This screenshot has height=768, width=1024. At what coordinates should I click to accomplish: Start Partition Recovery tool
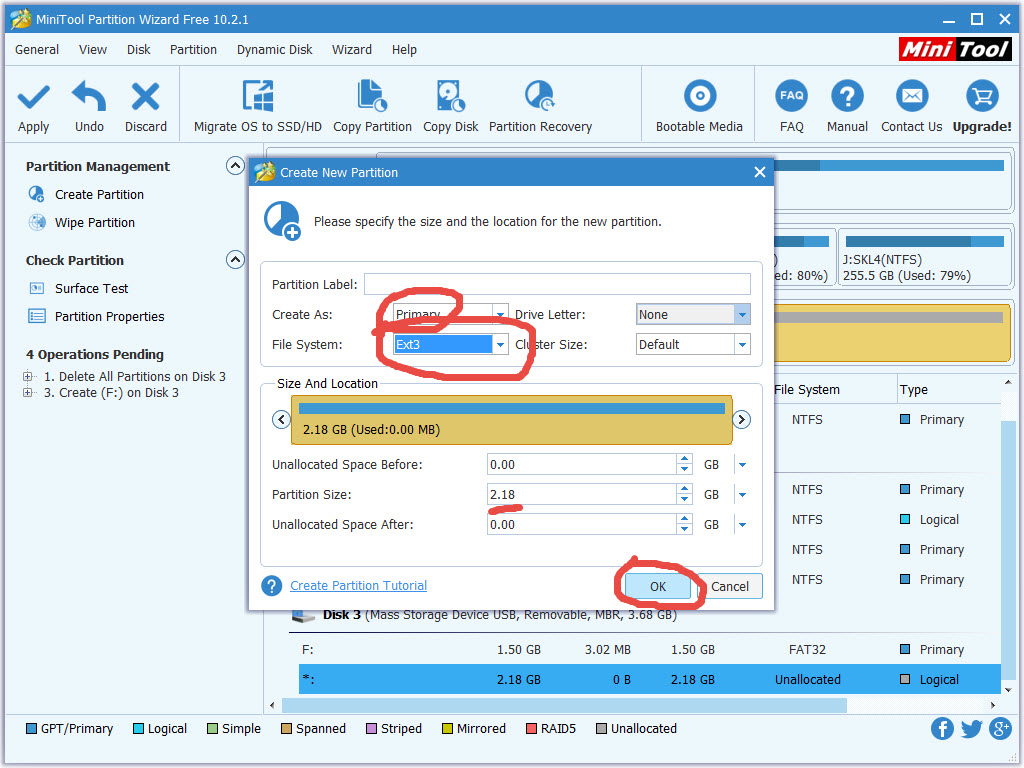click(540, 98)
